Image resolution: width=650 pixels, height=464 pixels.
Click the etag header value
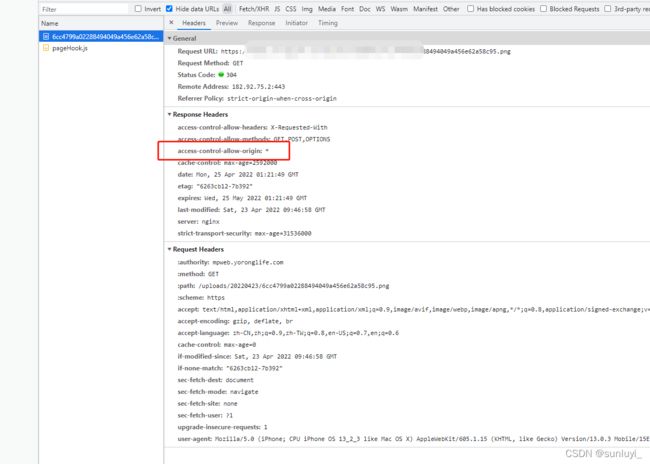224,186
